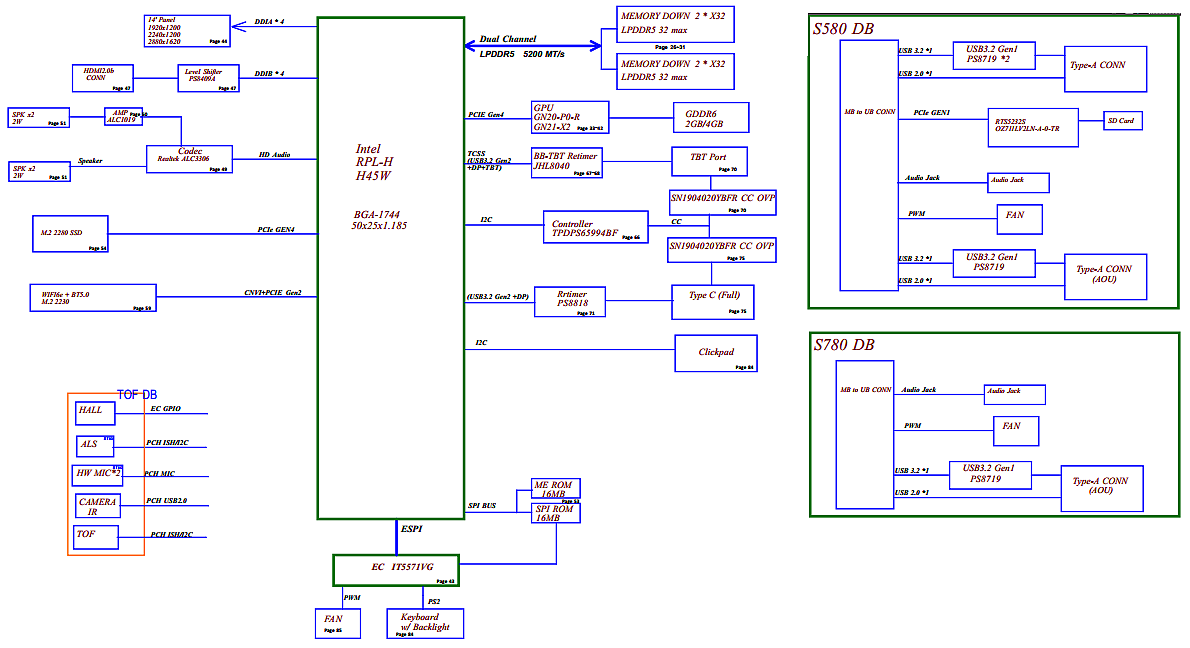The height and width of the screenshot is (648, 1190).
Task: Select the HDMI2.0b CONN block
Action: (x=103, y=78)
